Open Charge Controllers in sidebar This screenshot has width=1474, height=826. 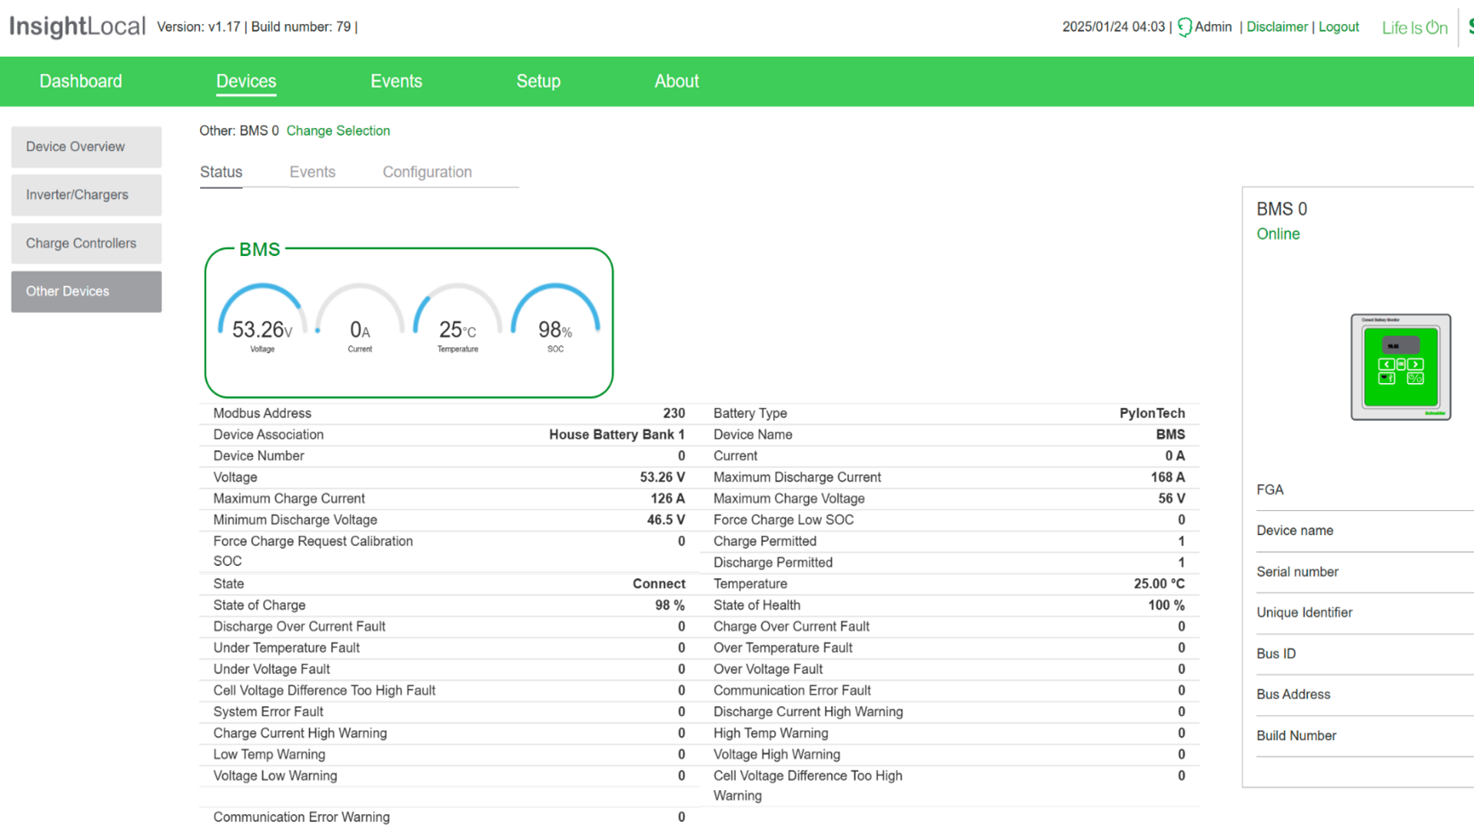(x=86, y=243)
